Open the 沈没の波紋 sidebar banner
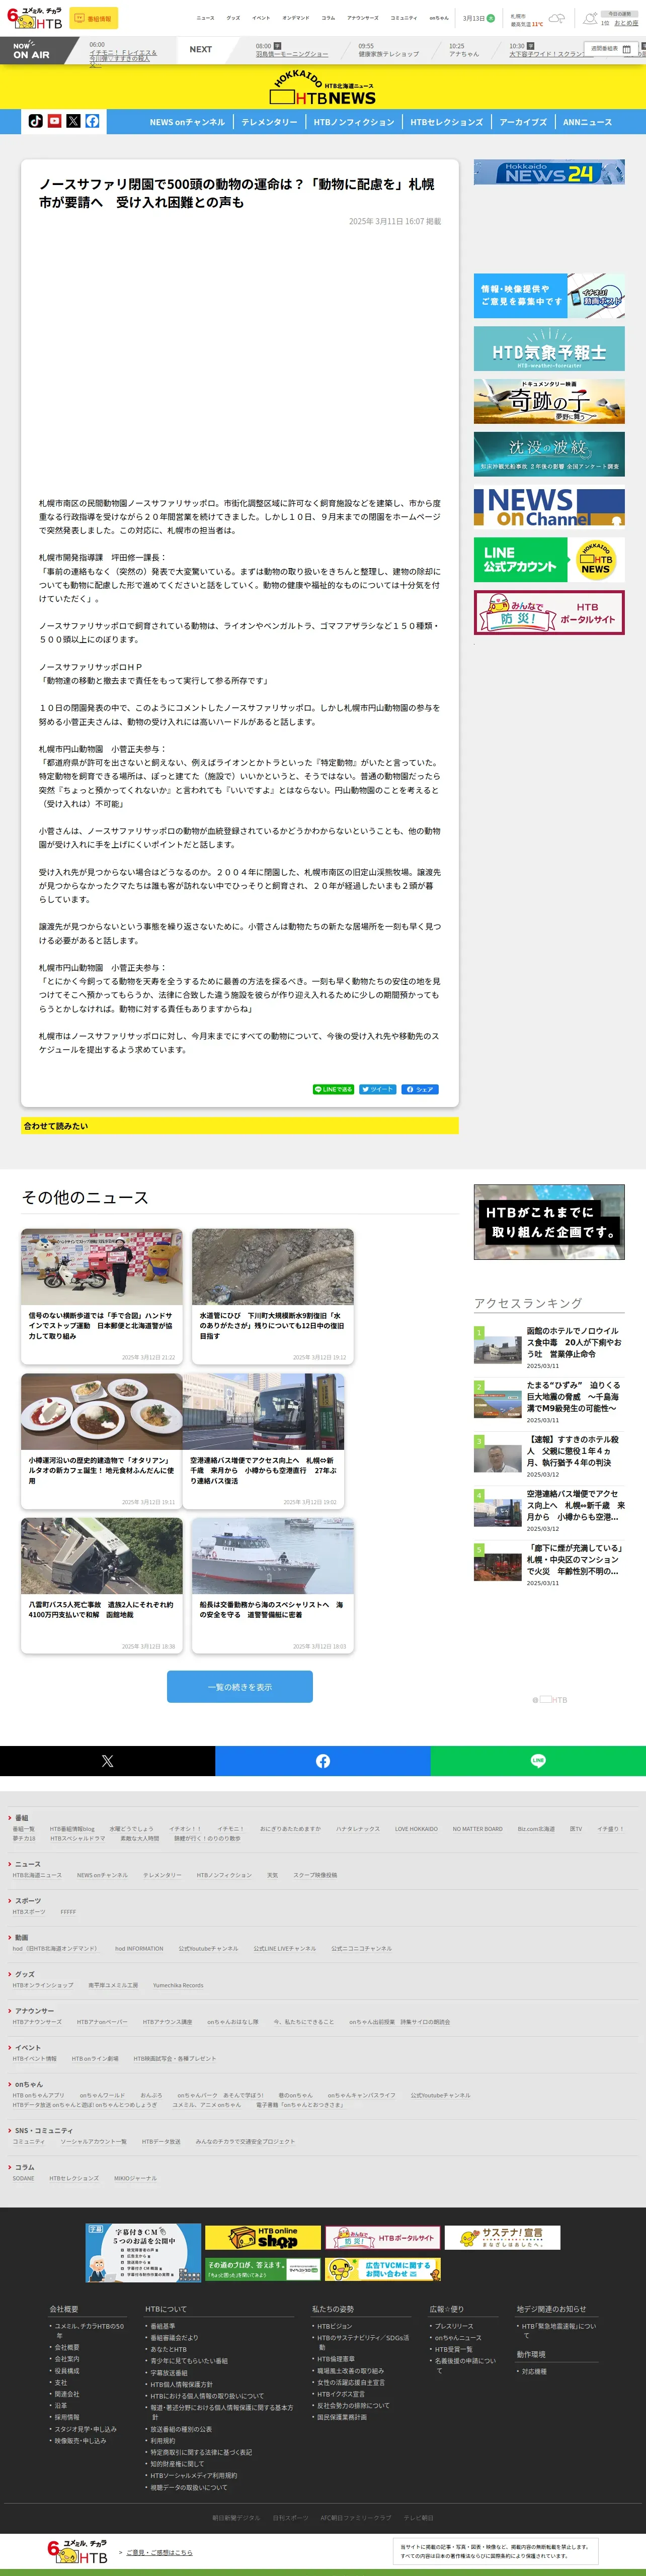This screenshot has width=646, height=2576. click(x=549, y=454)
